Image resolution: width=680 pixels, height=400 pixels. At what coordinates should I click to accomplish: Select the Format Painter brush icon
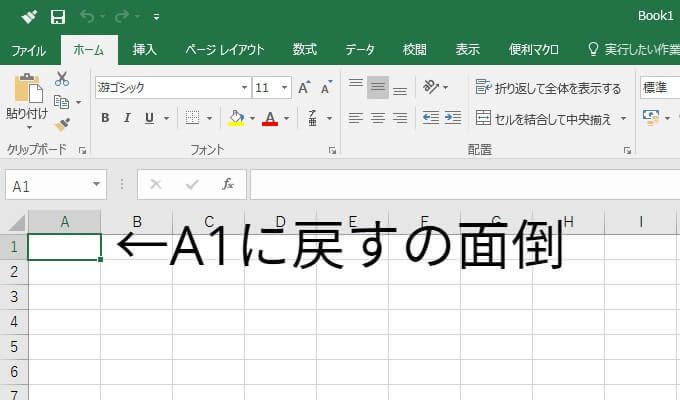[62, 125]
